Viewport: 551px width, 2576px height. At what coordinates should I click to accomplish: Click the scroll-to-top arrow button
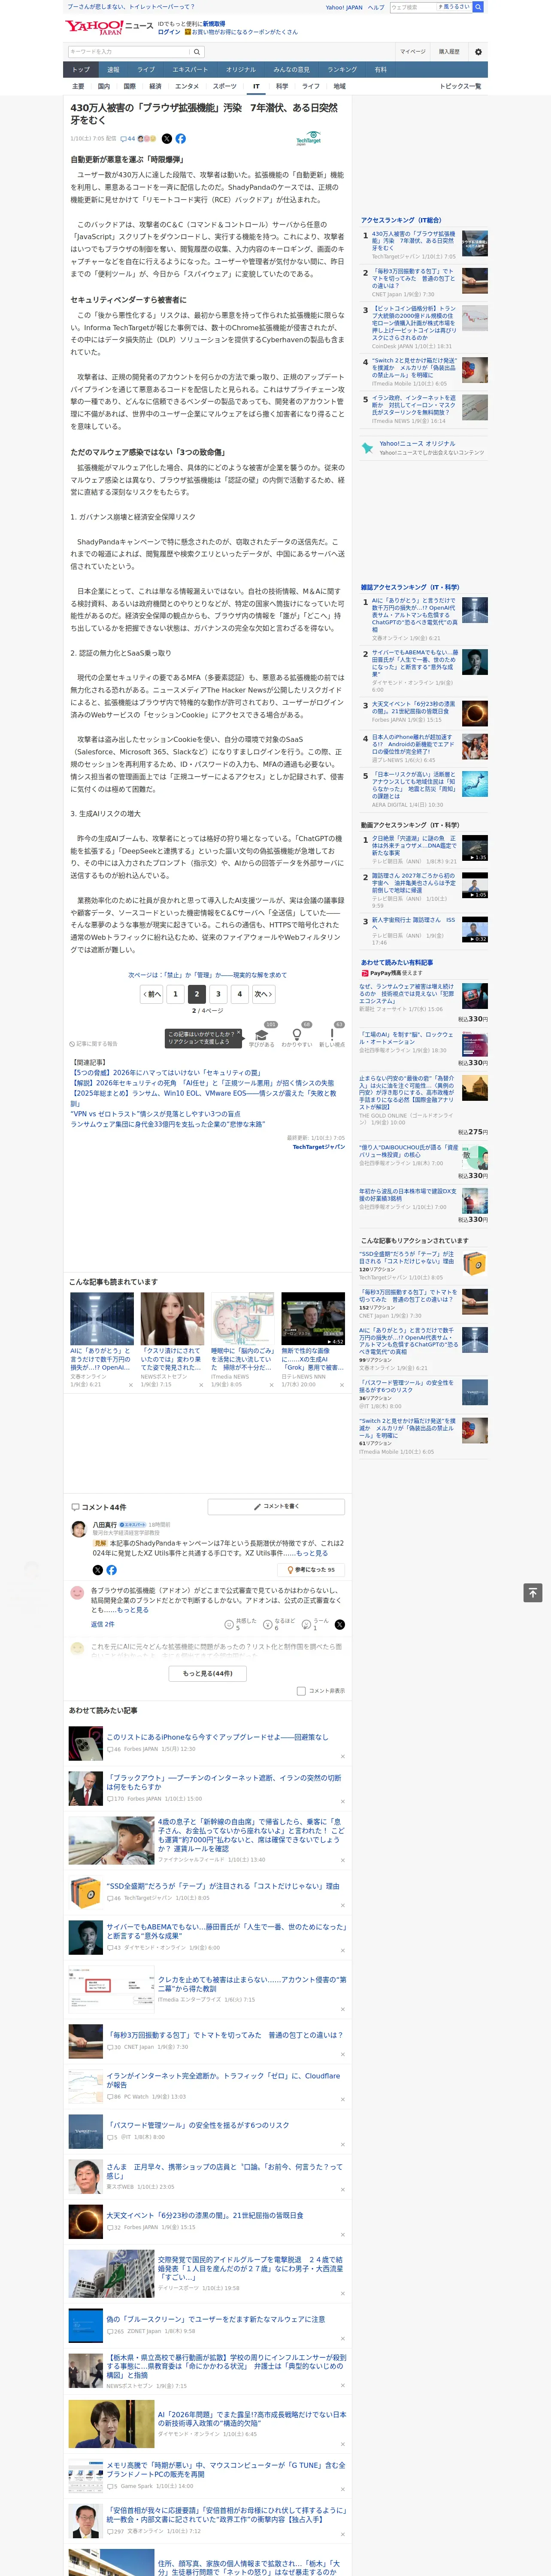(533, 1592)
